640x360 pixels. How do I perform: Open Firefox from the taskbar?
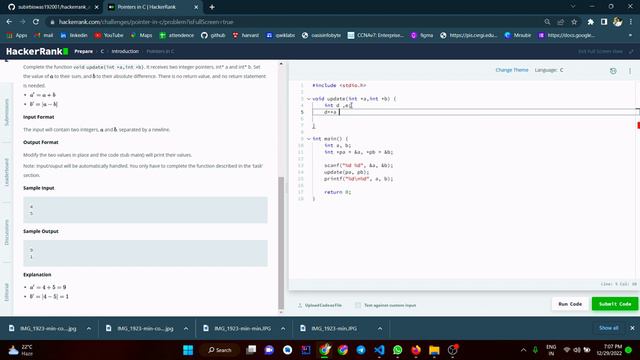pyautogui.click(x=416, y=350)
